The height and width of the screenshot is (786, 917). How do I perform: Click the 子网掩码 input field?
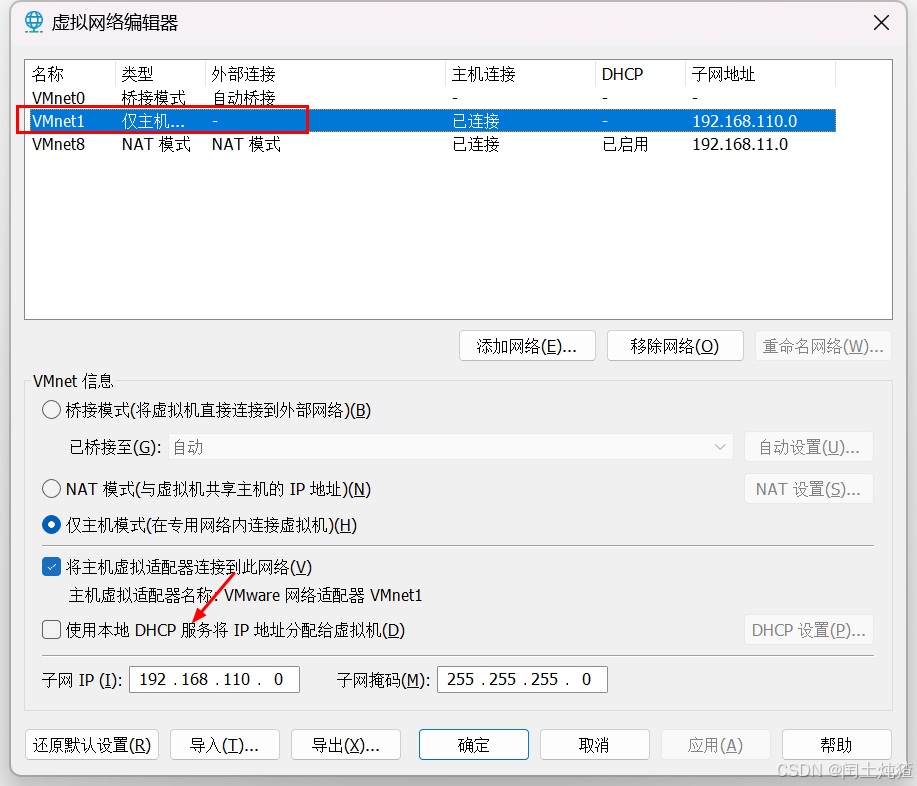coord(522,679)
